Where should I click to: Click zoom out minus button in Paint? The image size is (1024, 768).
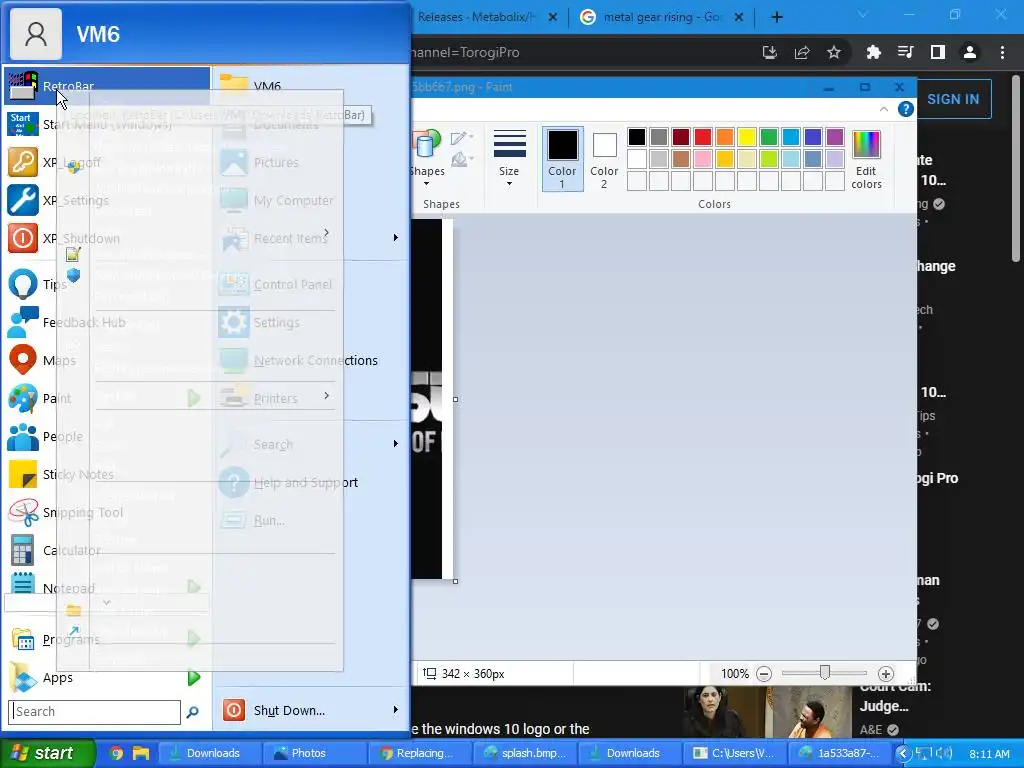click(764, 673)
